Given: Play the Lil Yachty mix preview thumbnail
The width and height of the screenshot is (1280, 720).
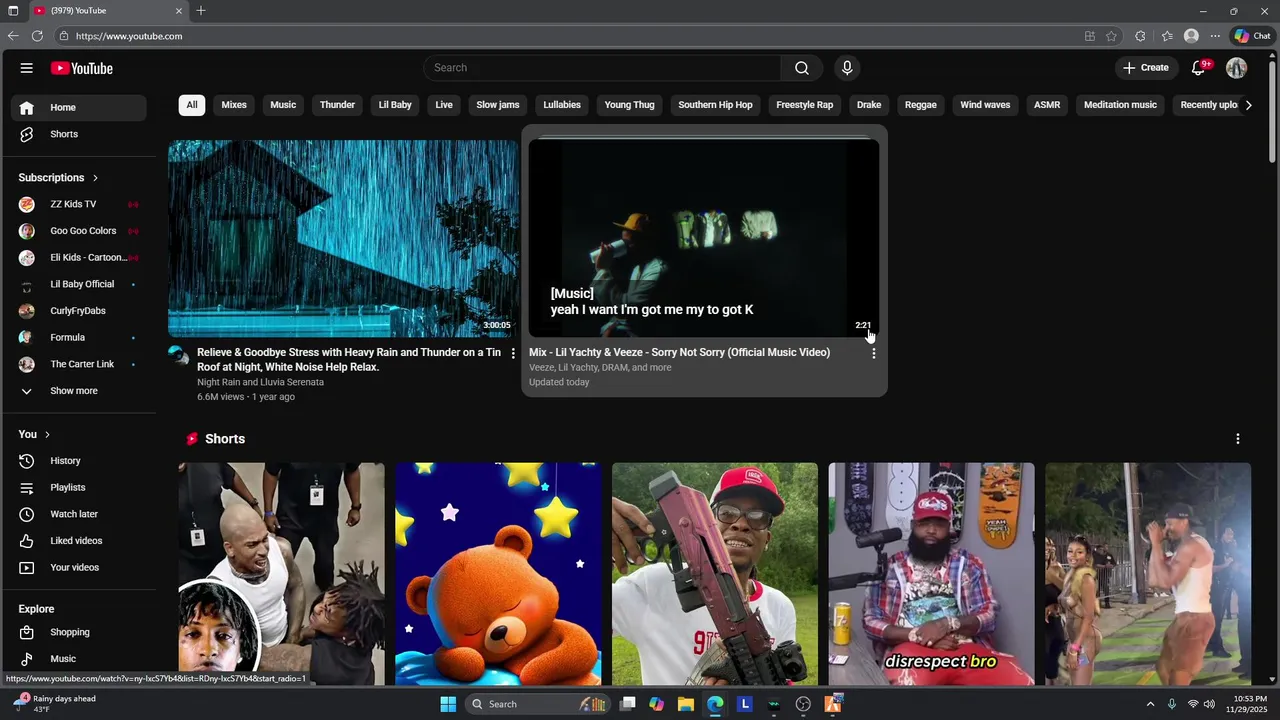Looking at the screenshot, I should coord(704,239).
